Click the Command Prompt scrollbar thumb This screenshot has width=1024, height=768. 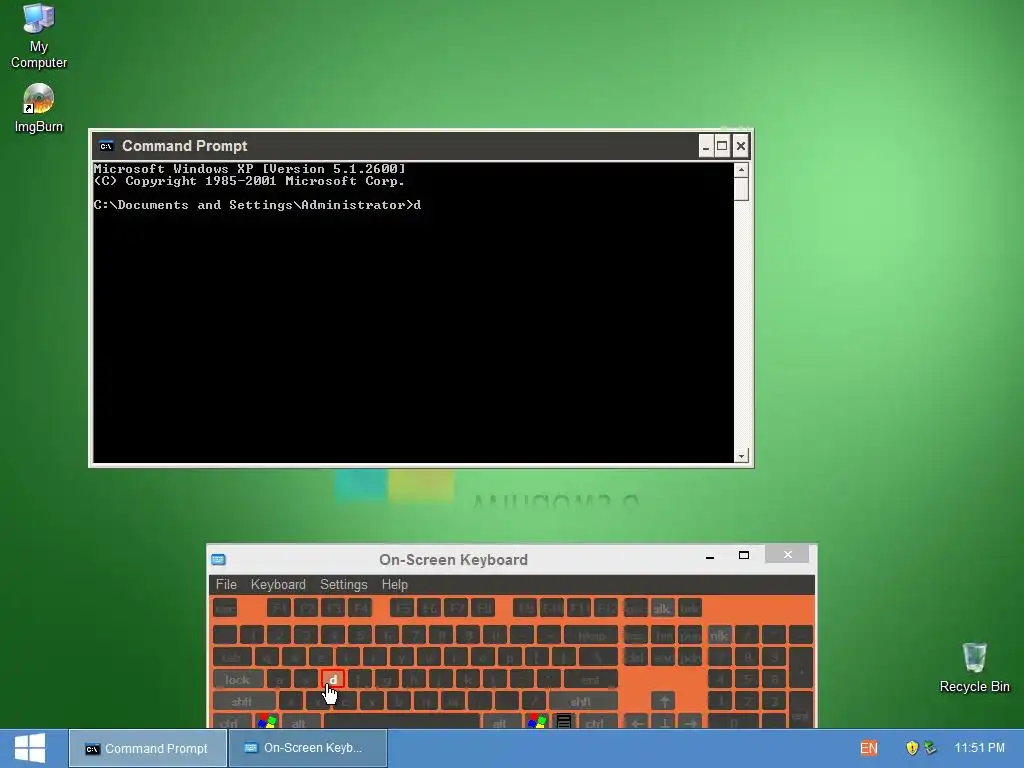point(741,189)
